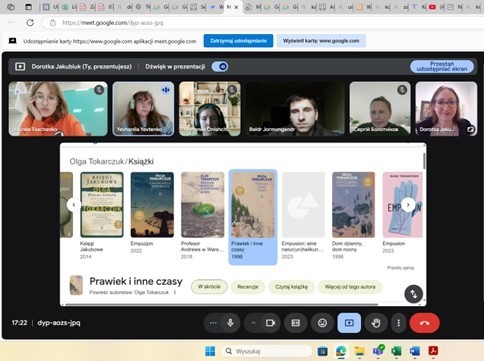Screen dimensions: 484x361
Task: Stop sharing via Zatrzymaj udostępnianie button
Action: tap(238, 41)
